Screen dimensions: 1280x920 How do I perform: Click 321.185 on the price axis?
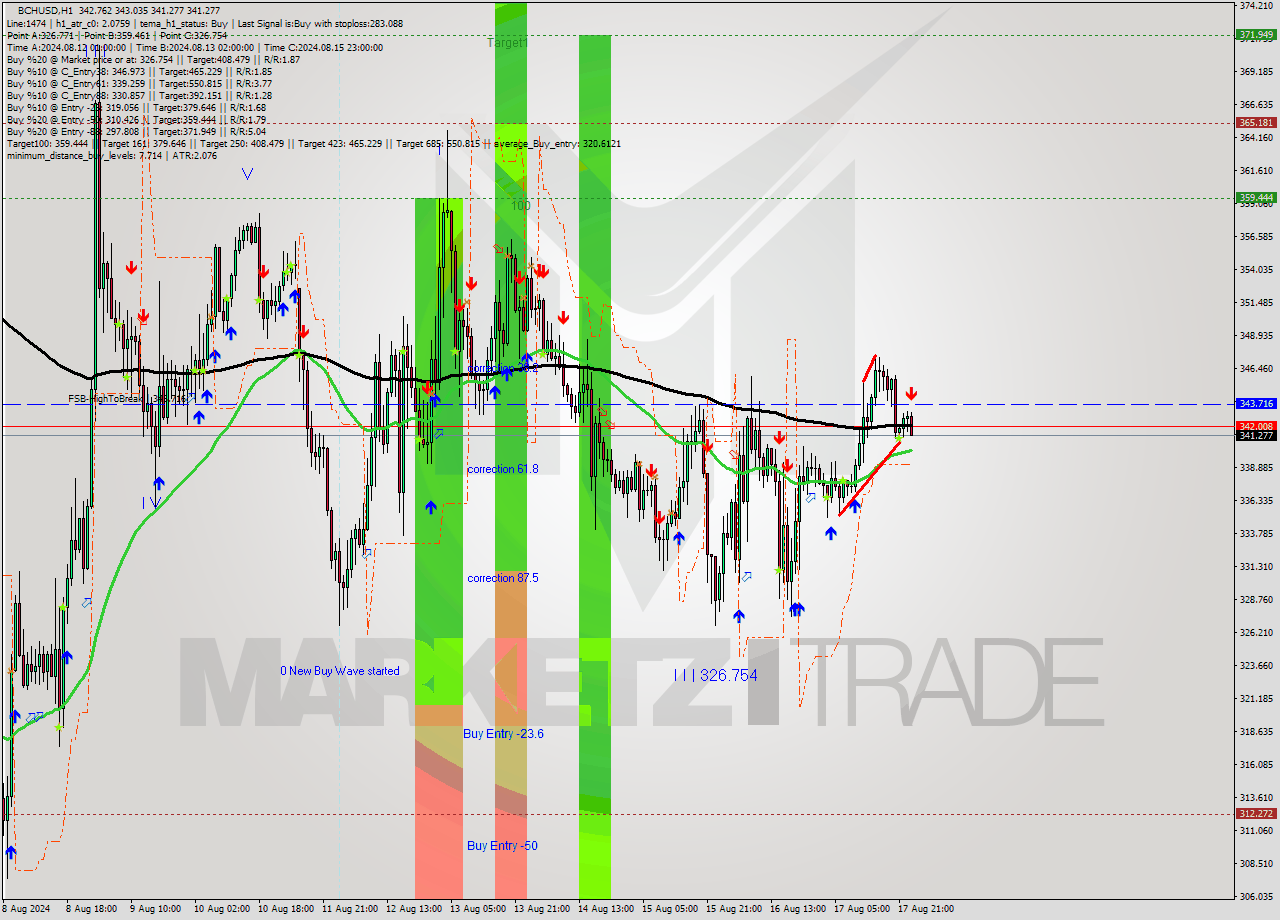coord(1256,698)
